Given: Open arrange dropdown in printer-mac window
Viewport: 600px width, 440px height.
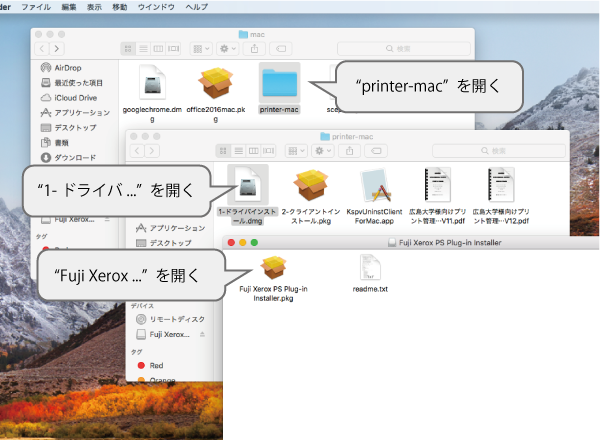Looking at the screenshot, I should pyautogui.click(x=297, y=151).
